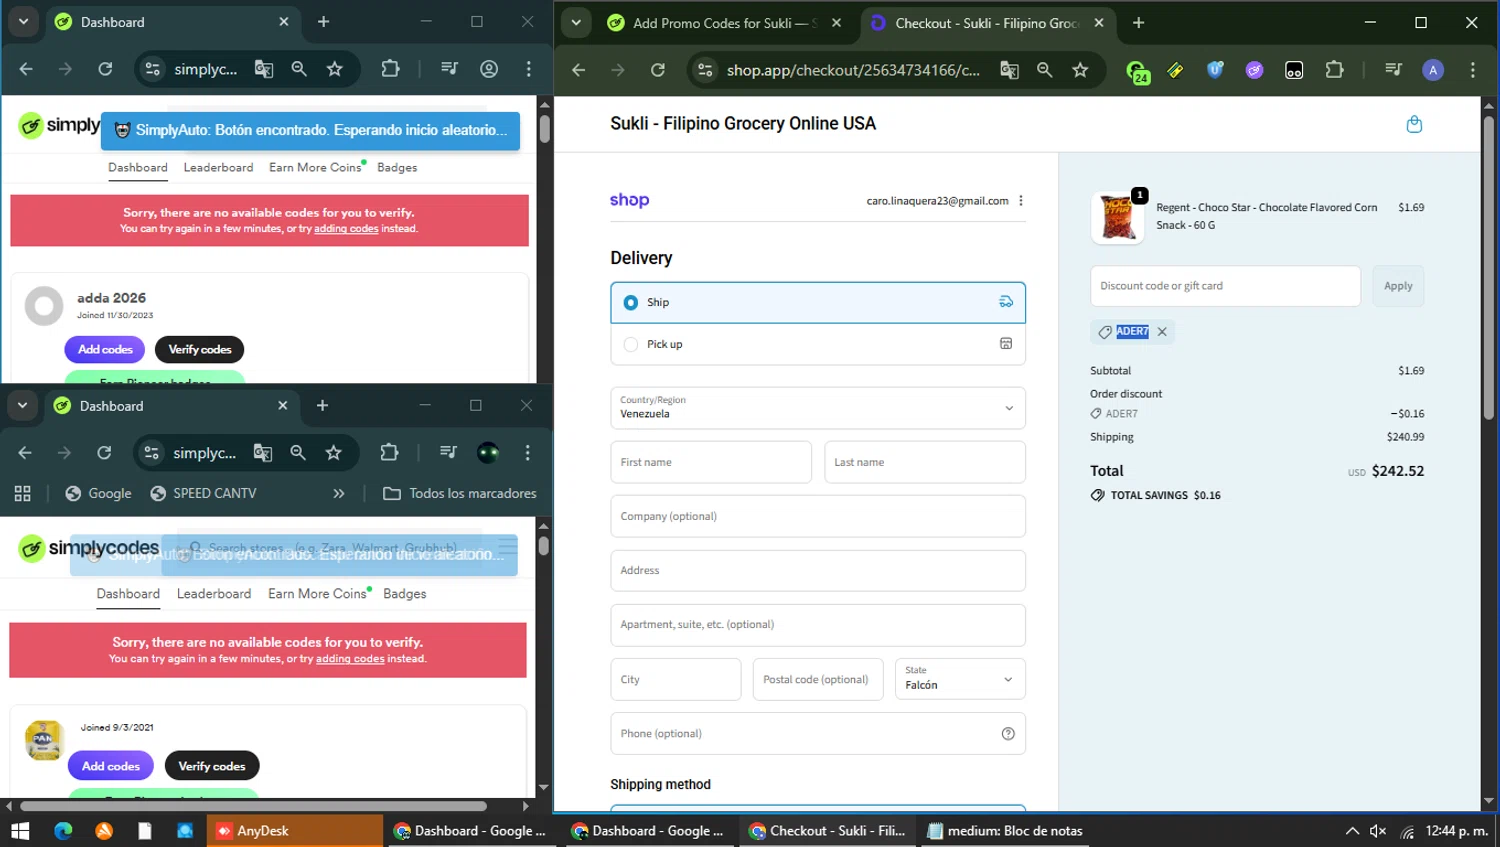The width and height of the screenshot is (1500, 847).
Task: Click the blue shield extension icon
Action: [1215, 70]
